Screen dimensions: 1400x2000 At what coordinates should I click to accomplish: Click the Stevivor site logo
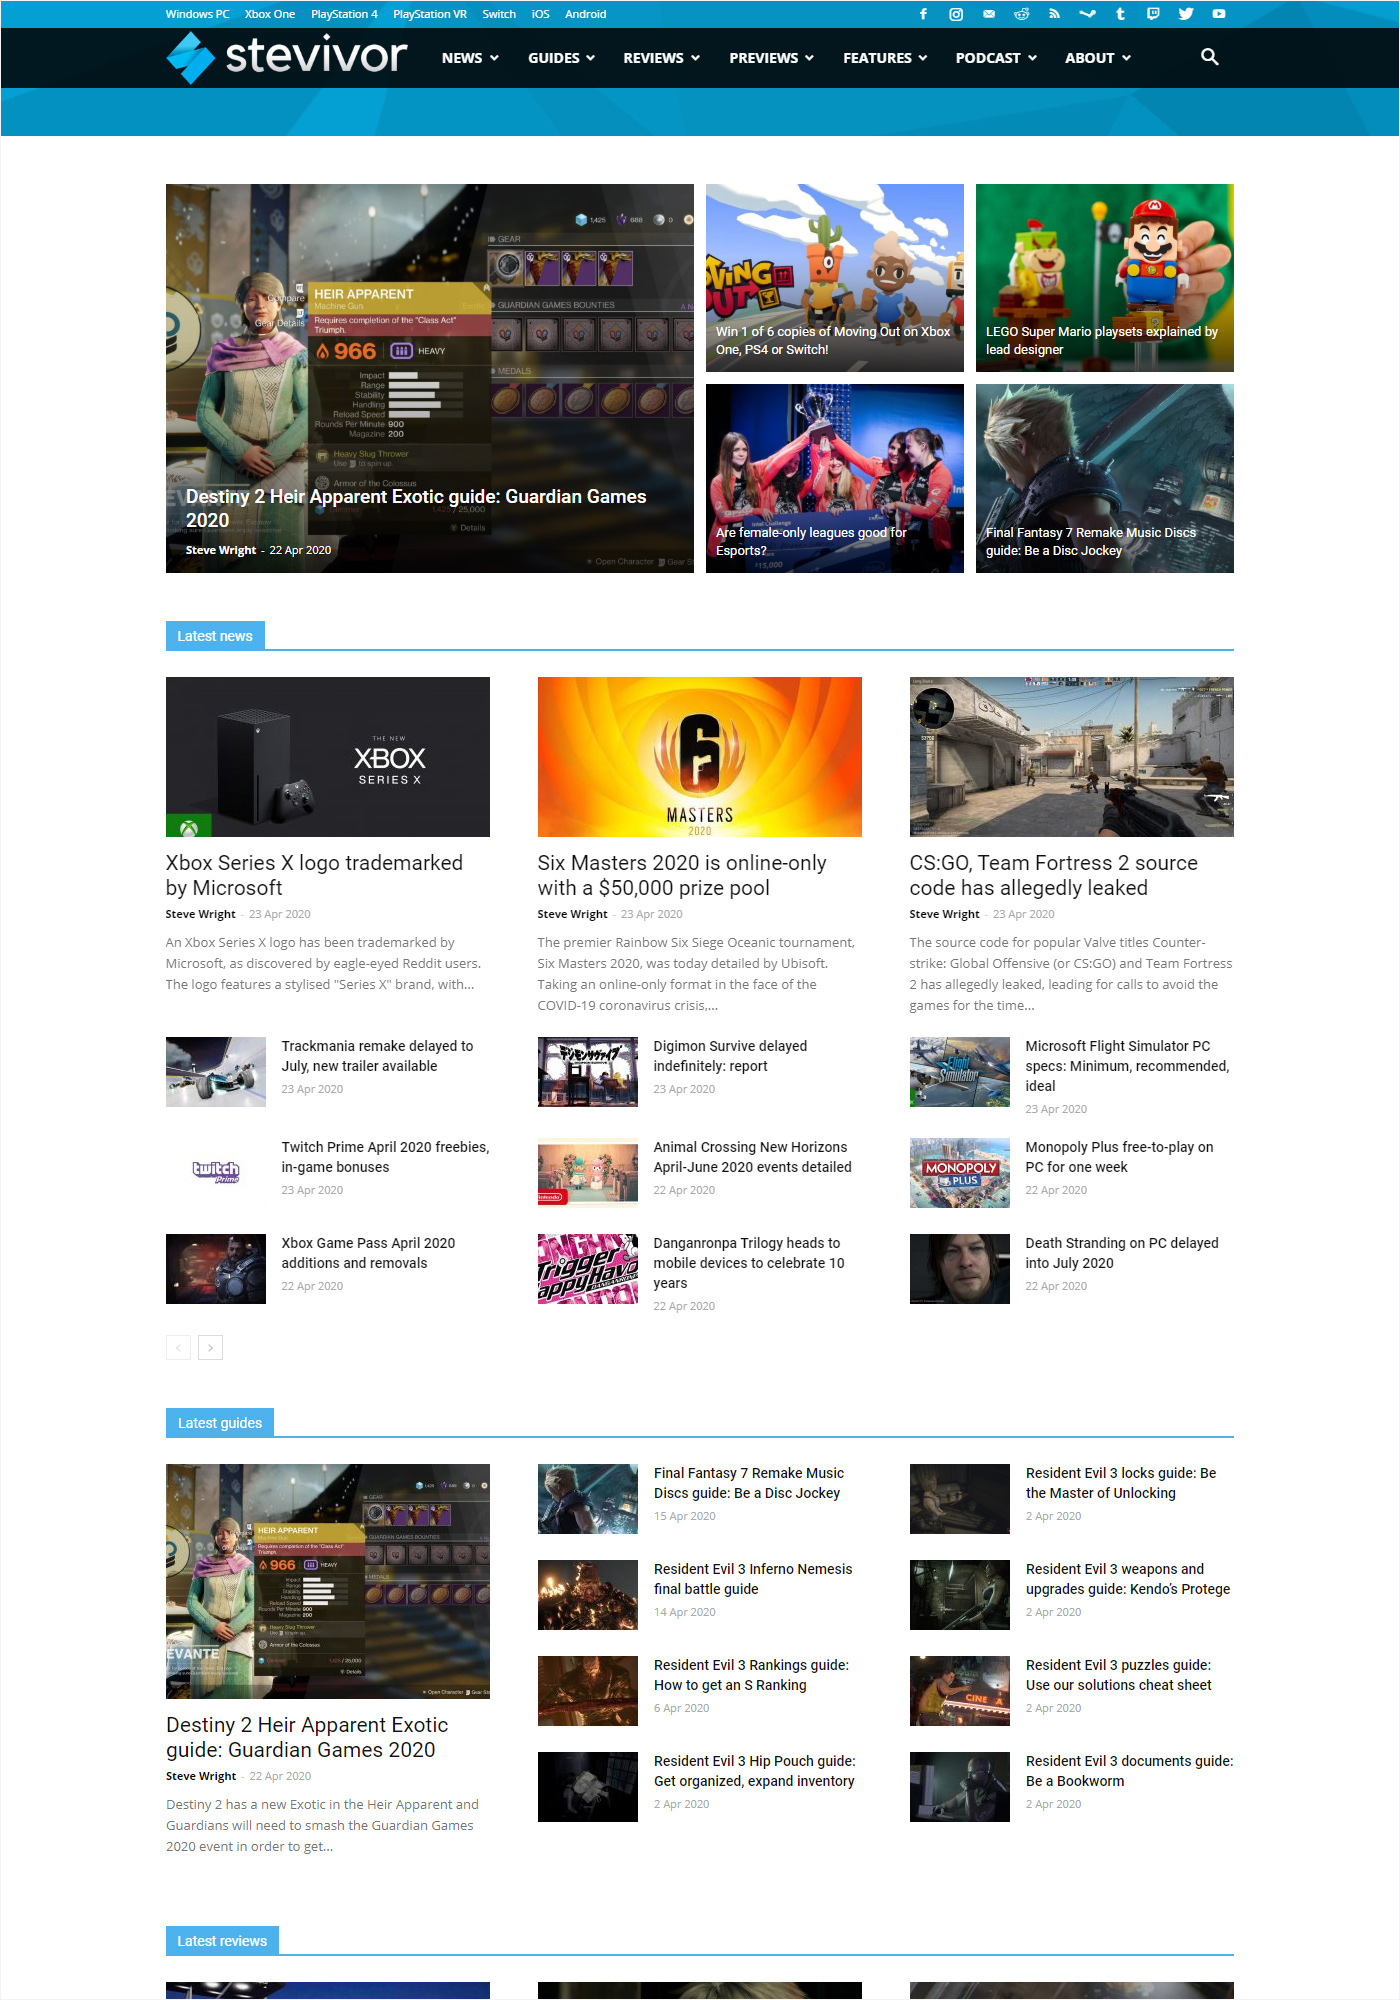click(x=287, y=57)
